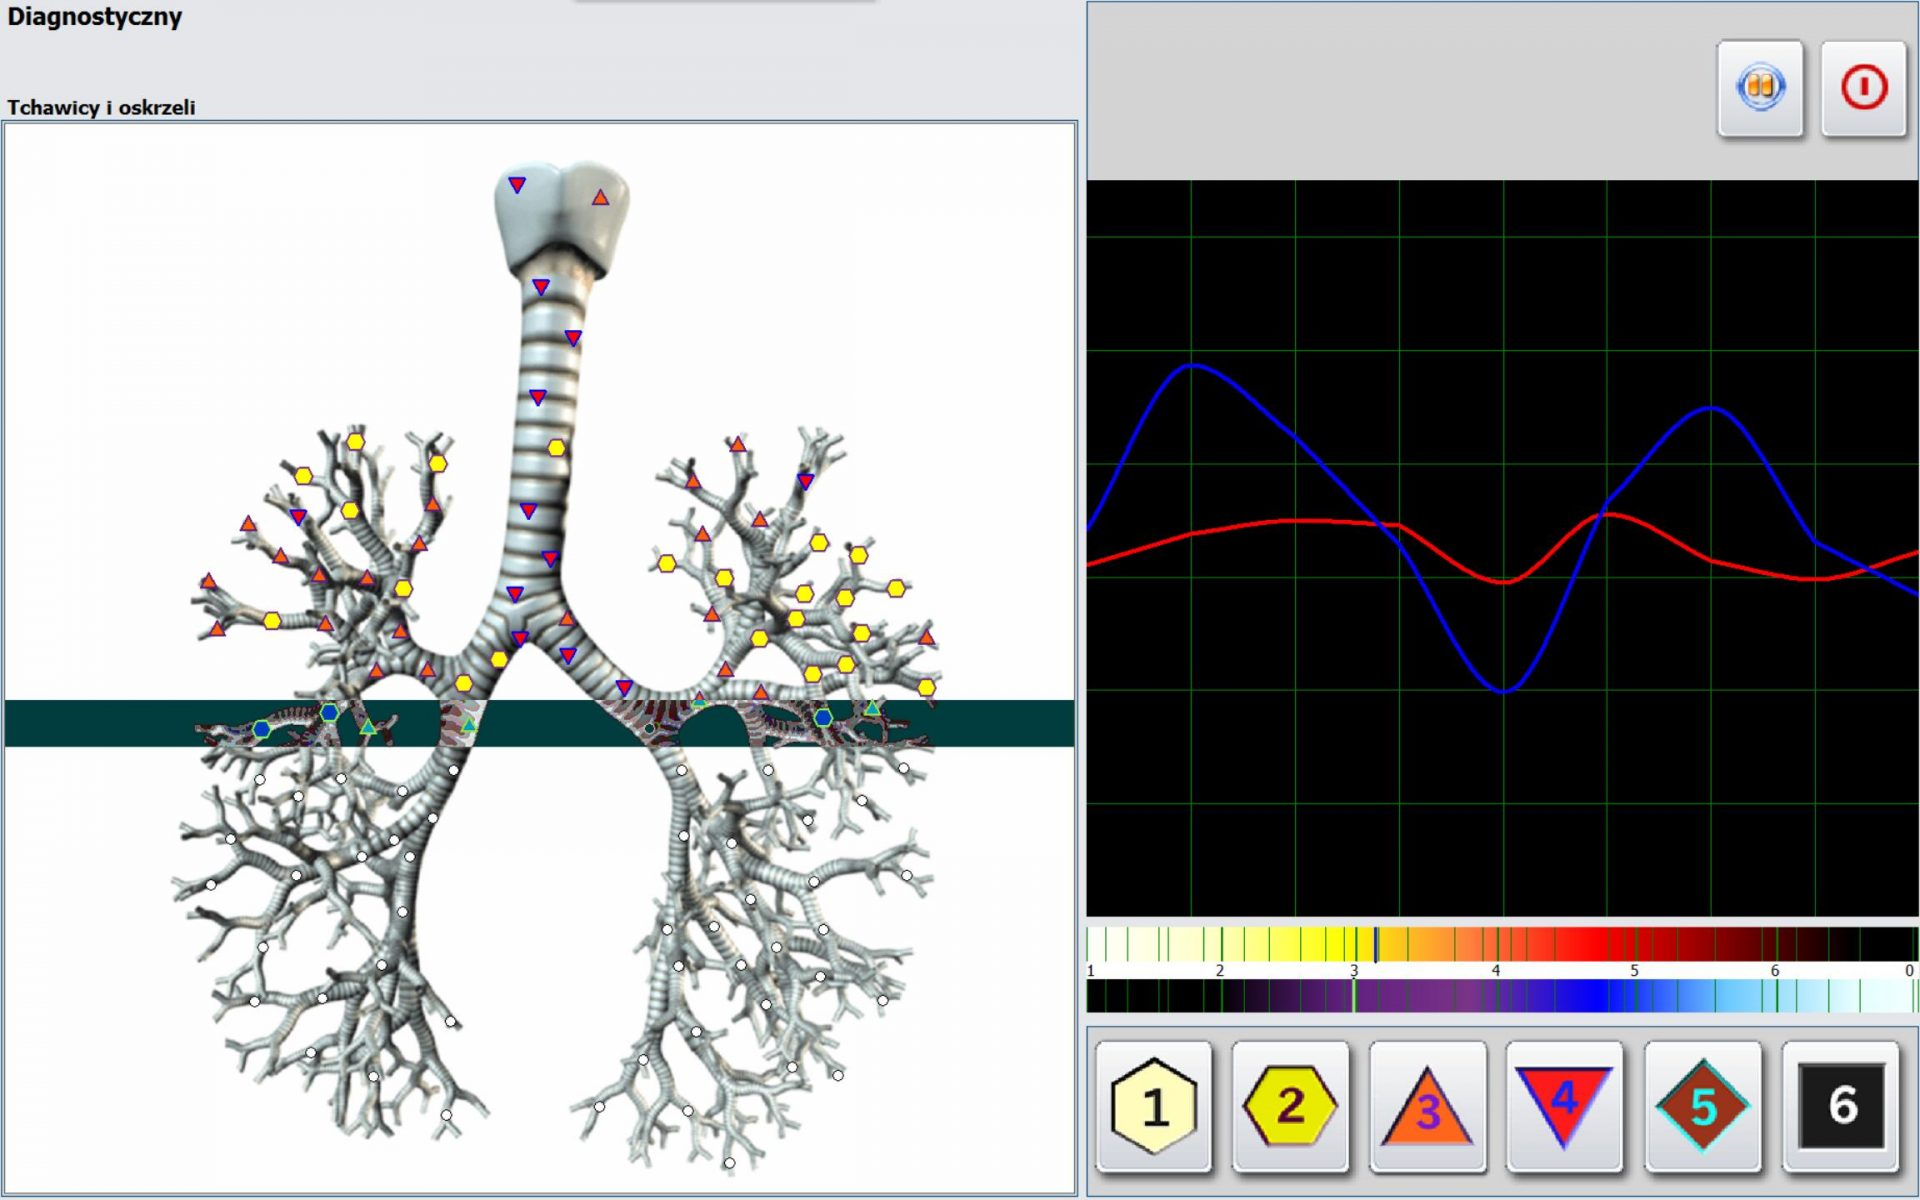Click the level 6 black square button

(x=1841, y=1106)
